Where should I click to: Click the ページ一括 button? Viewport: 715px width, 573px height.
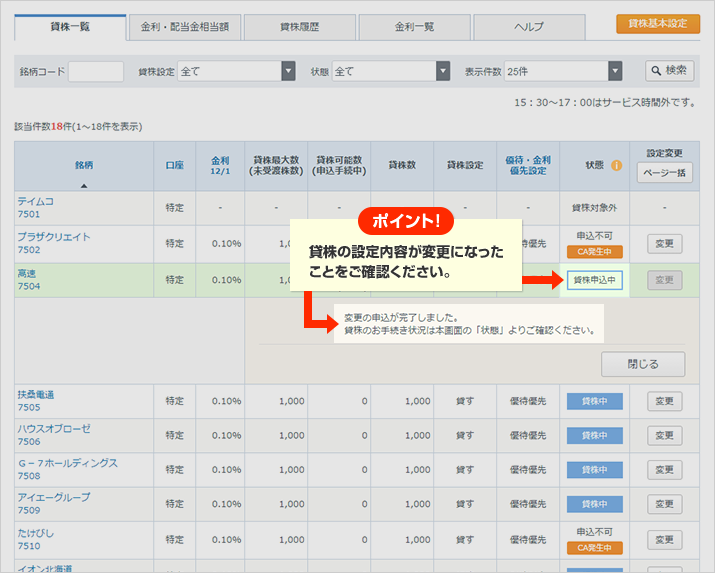pyautogui.click(x=664, y=174)
